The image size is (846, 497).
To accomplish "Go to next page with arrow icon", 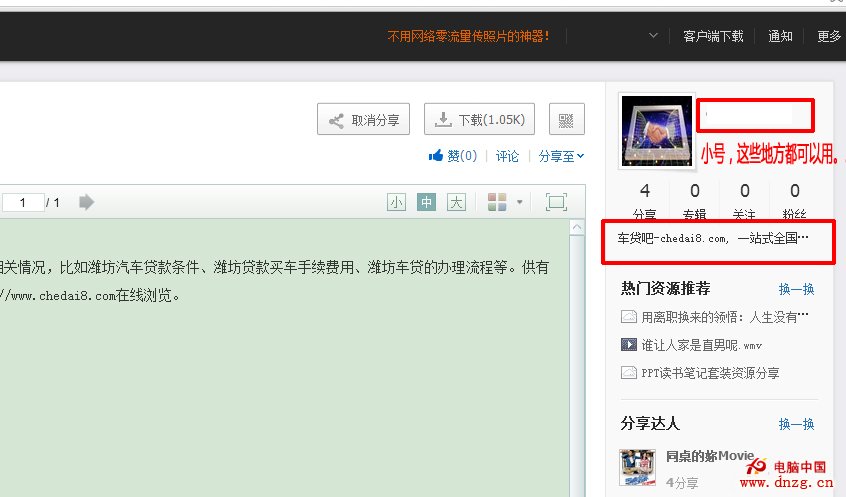I will 86,202.
